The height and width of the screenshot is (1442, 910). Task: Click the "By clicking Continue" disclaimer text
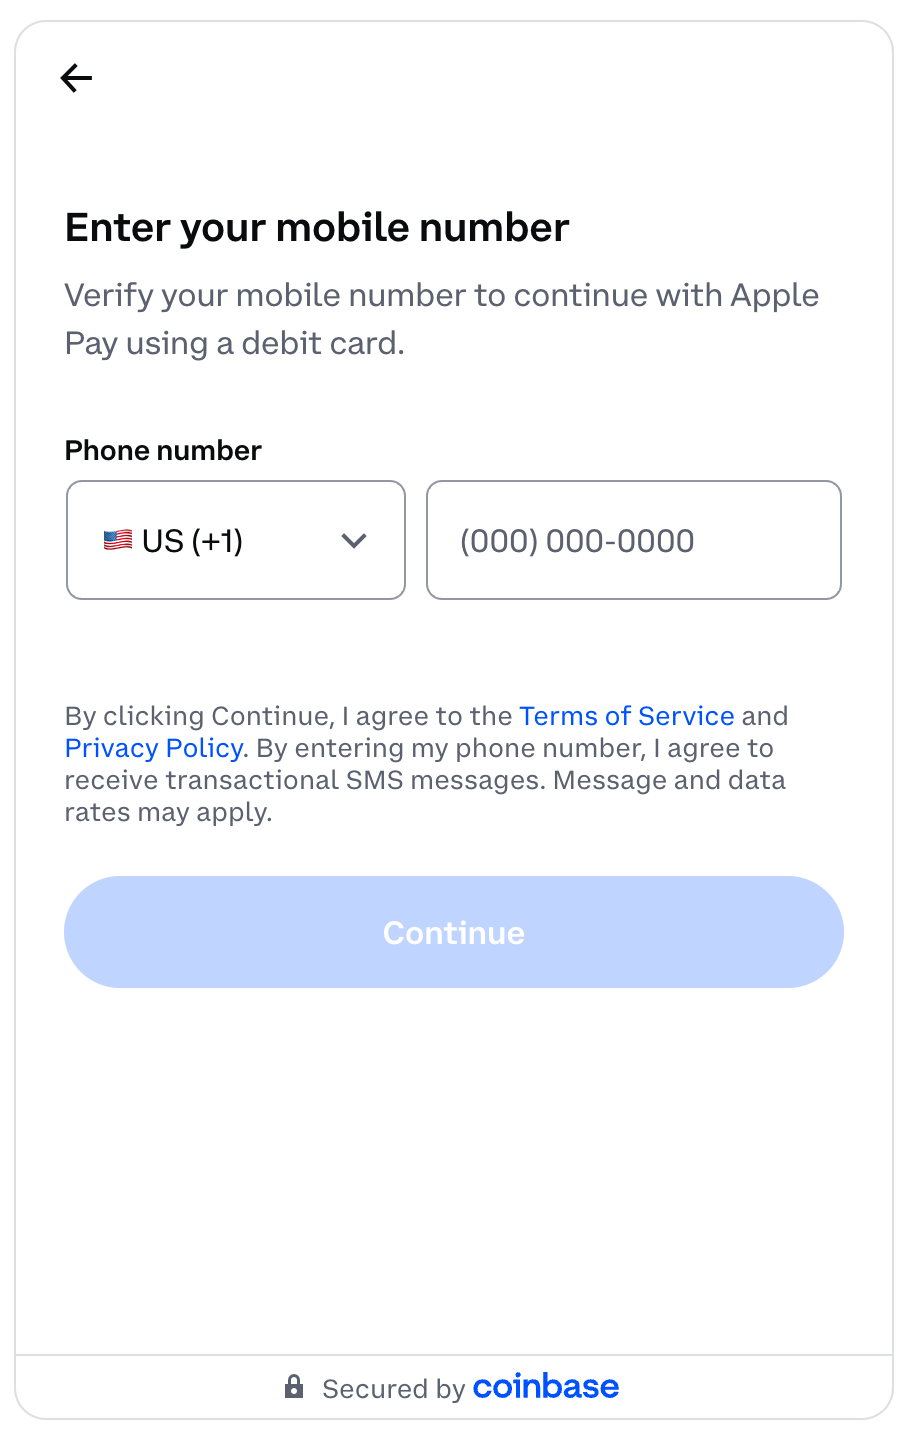[290, 716]
